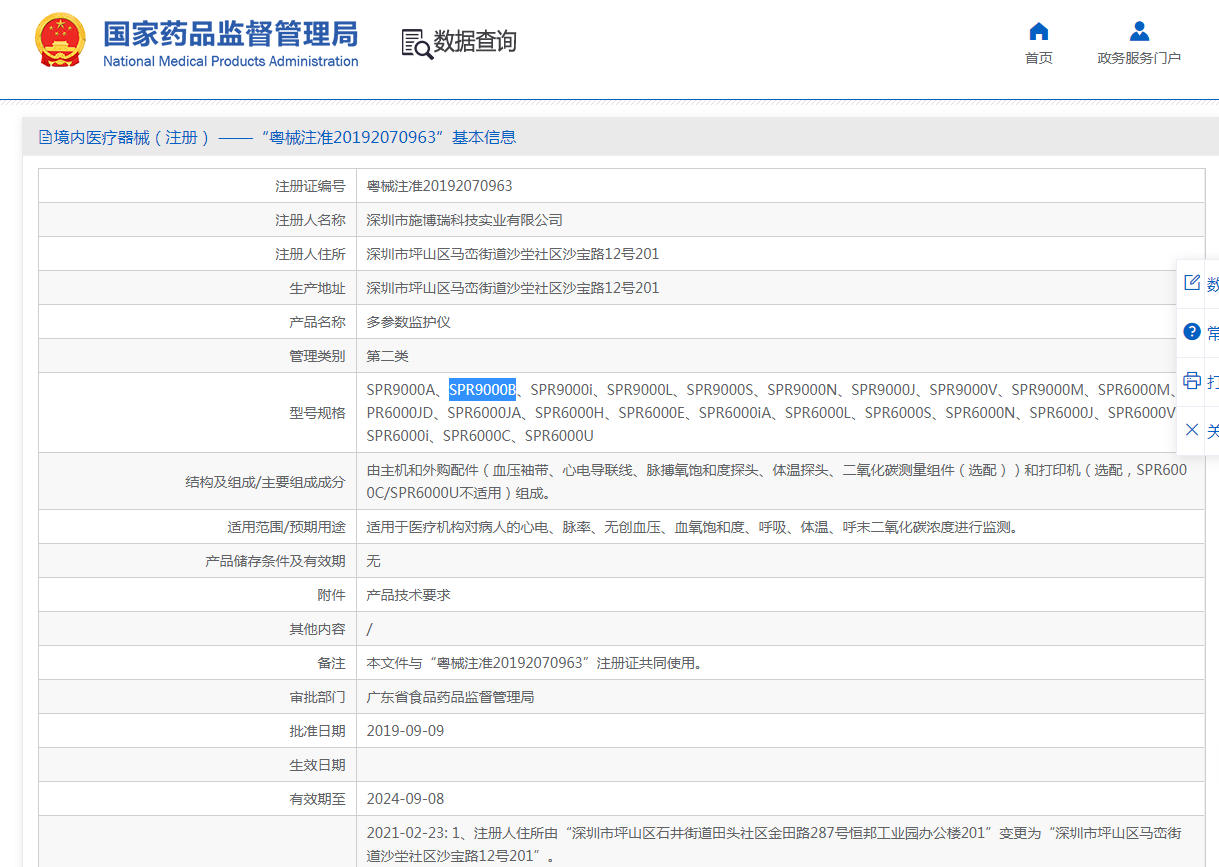
Task: Select the model SPR9000M
Action: point(1048,390)
